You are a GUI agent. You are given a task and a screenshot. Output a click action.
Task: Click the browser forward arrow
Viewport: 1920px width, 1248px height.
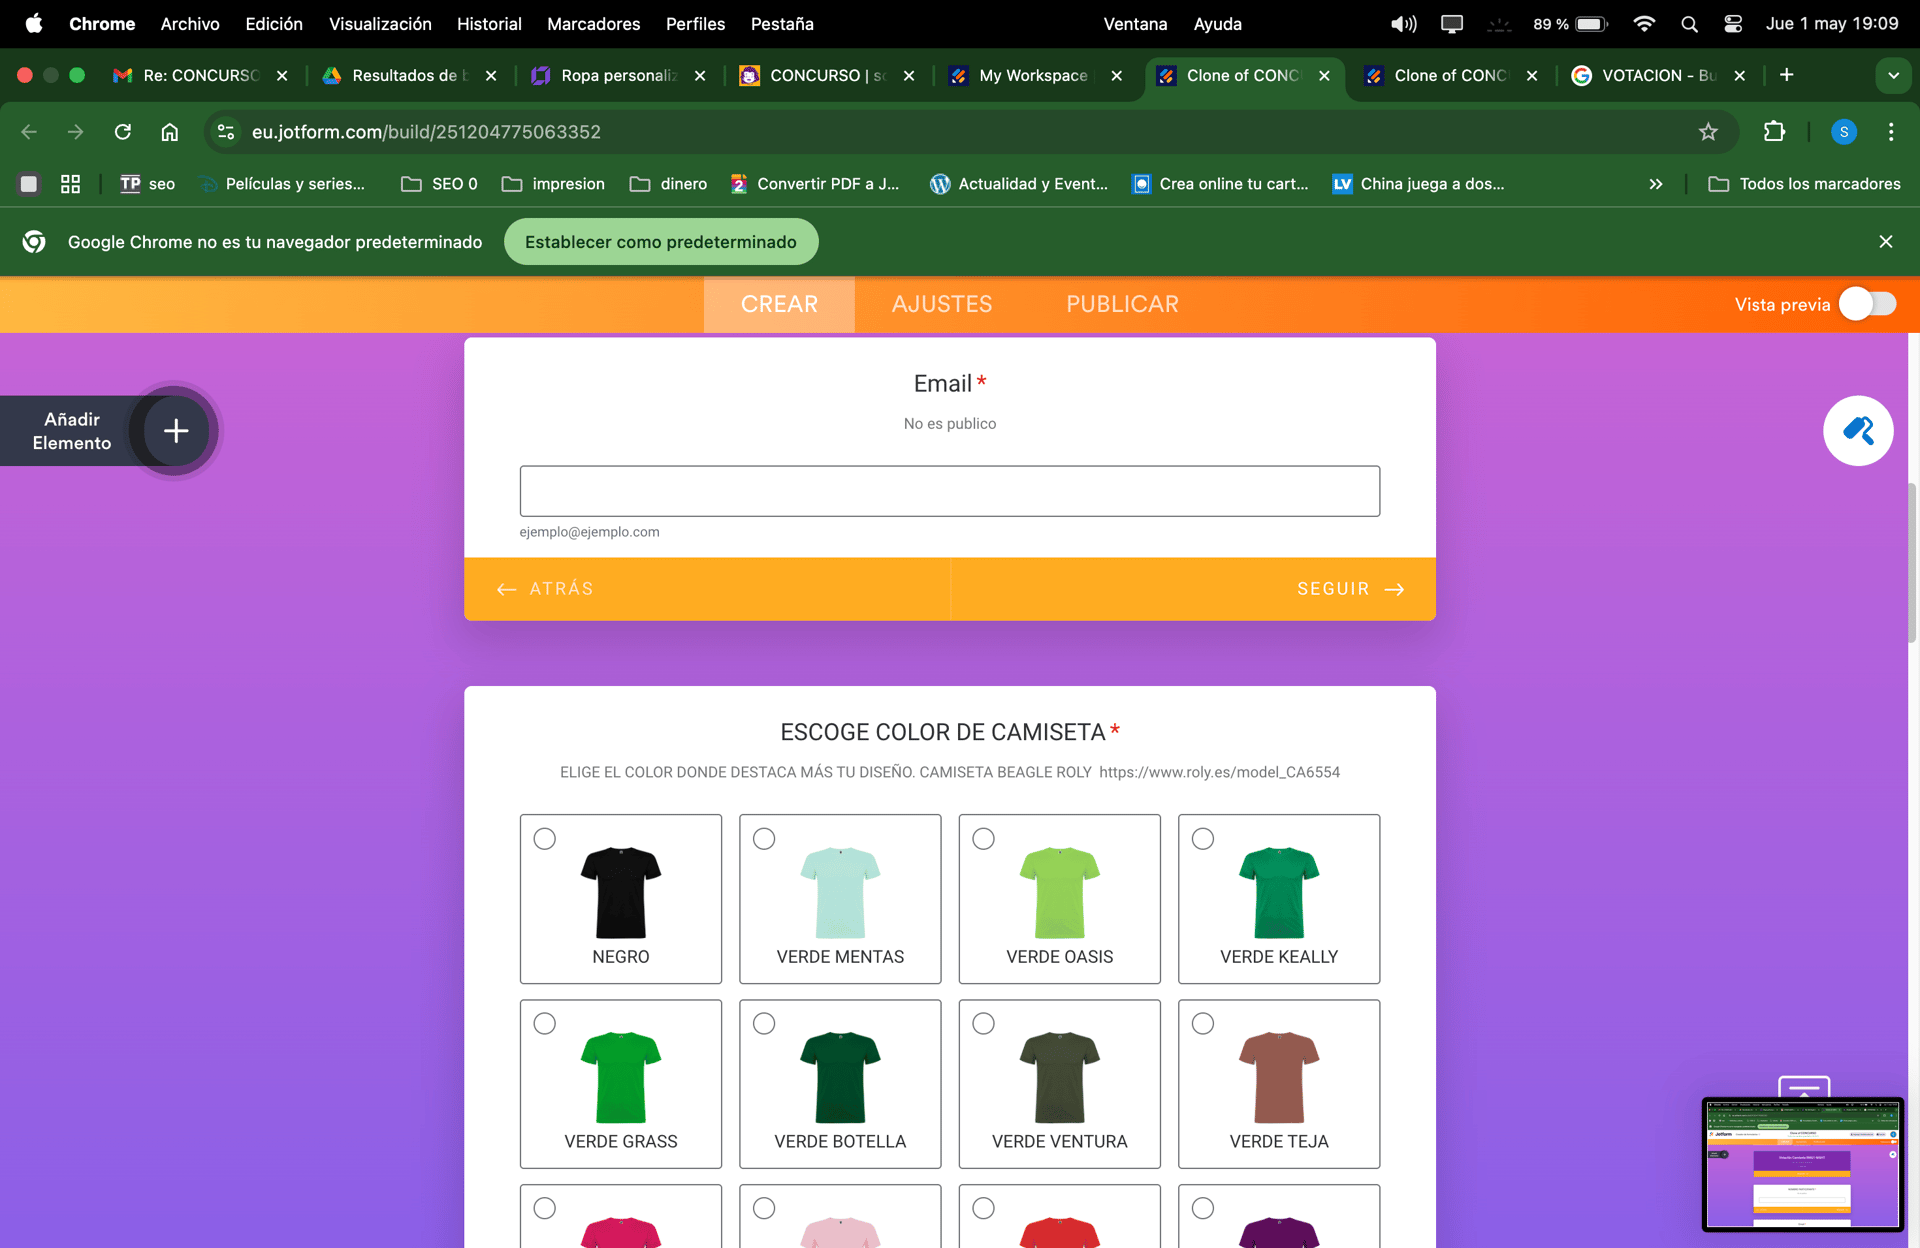pyautogui.click(x=75, y=132)
